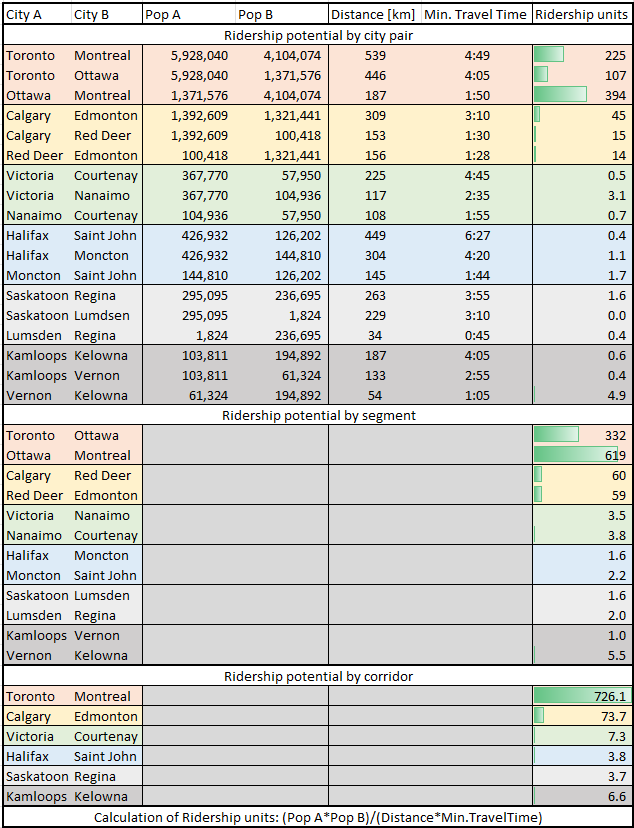Select the "Ridership units" column header
634x828 pixels.
click(582, 15)
